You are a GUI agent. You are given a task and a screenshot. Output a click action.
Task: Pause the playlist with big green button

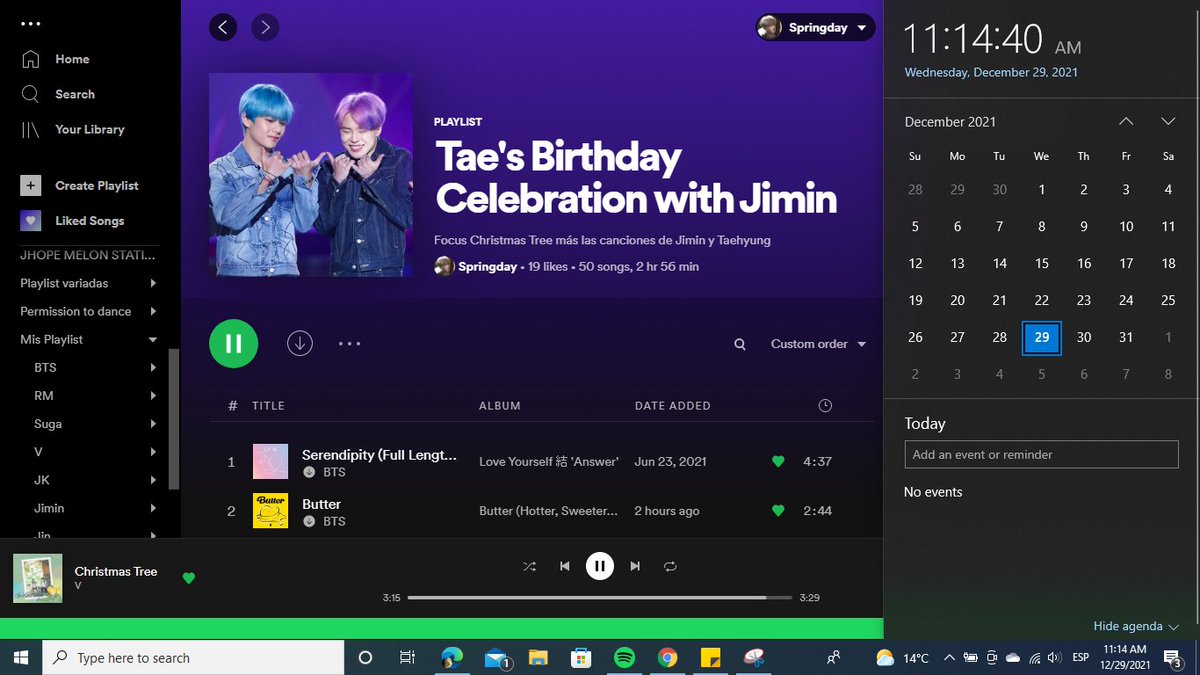(233, 344)
